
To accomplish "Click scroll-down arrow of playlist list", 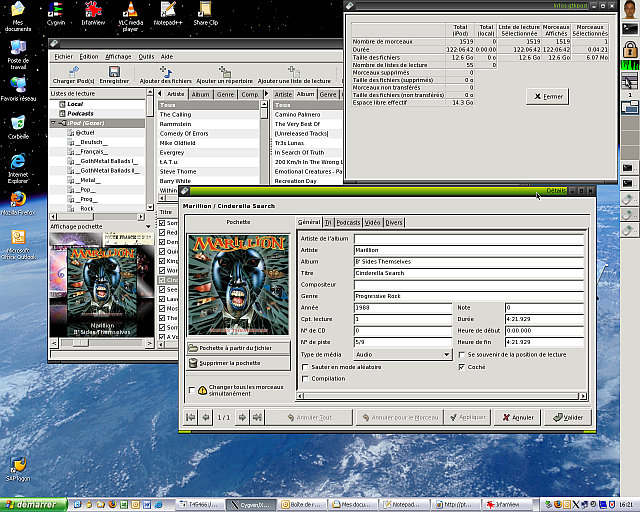I will (x=150, y=207).
